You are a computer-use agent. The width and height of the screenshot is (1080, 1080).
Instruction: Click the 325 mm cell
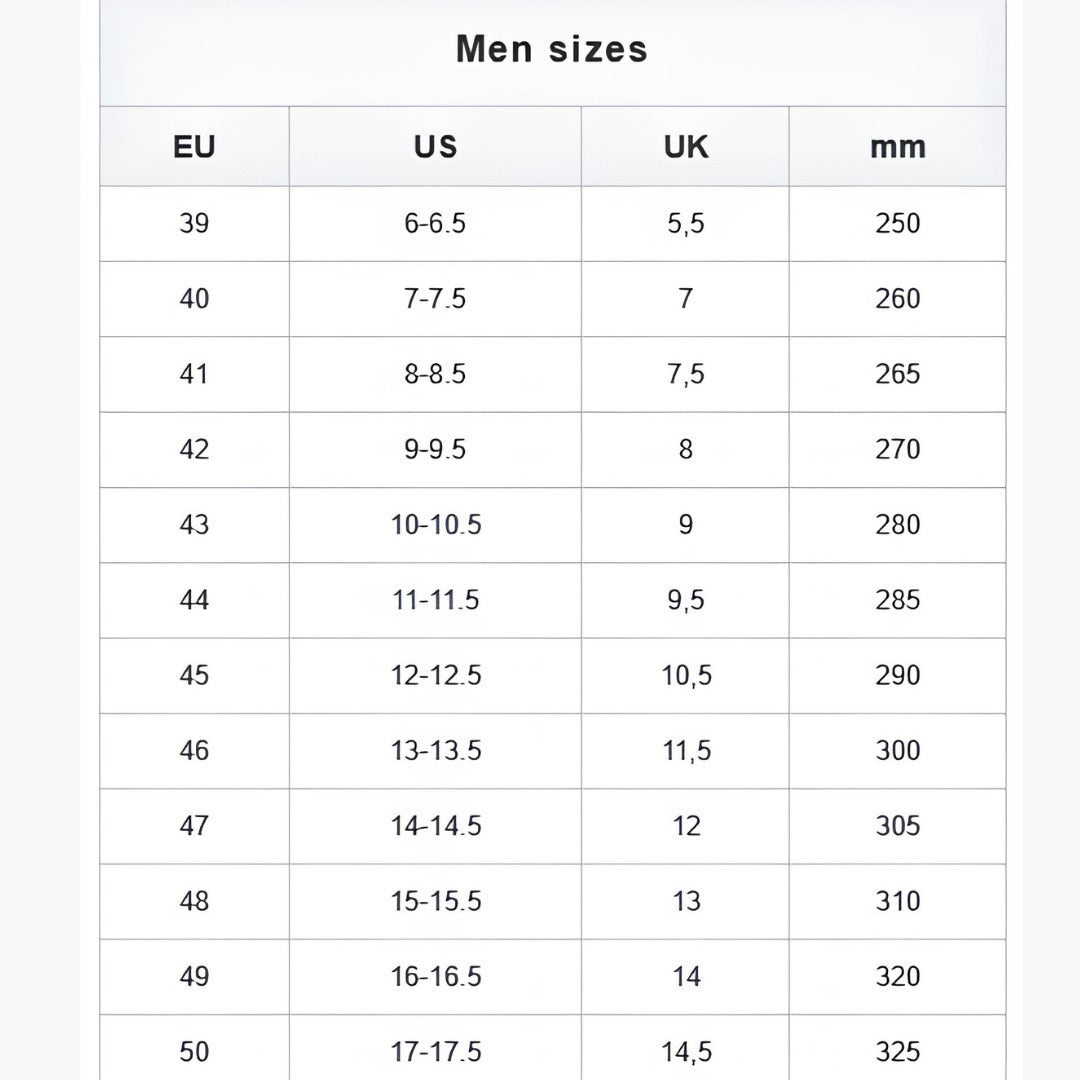click(x=897, y=1048)
